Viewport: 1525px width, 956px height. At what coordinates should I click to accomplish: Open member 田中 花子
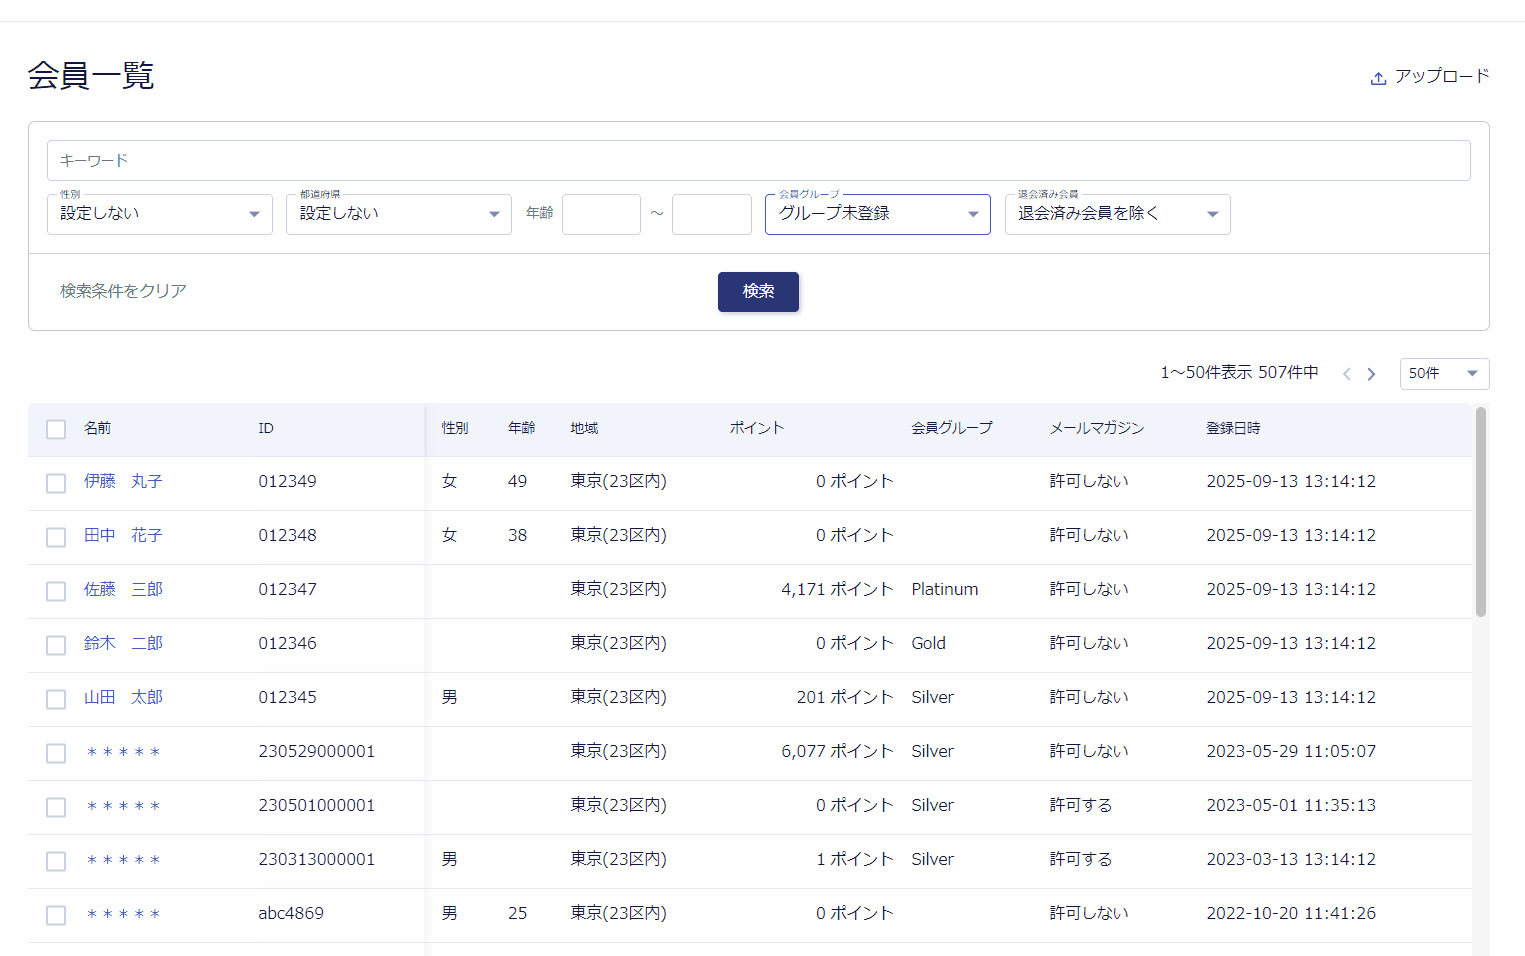[123, 535]
